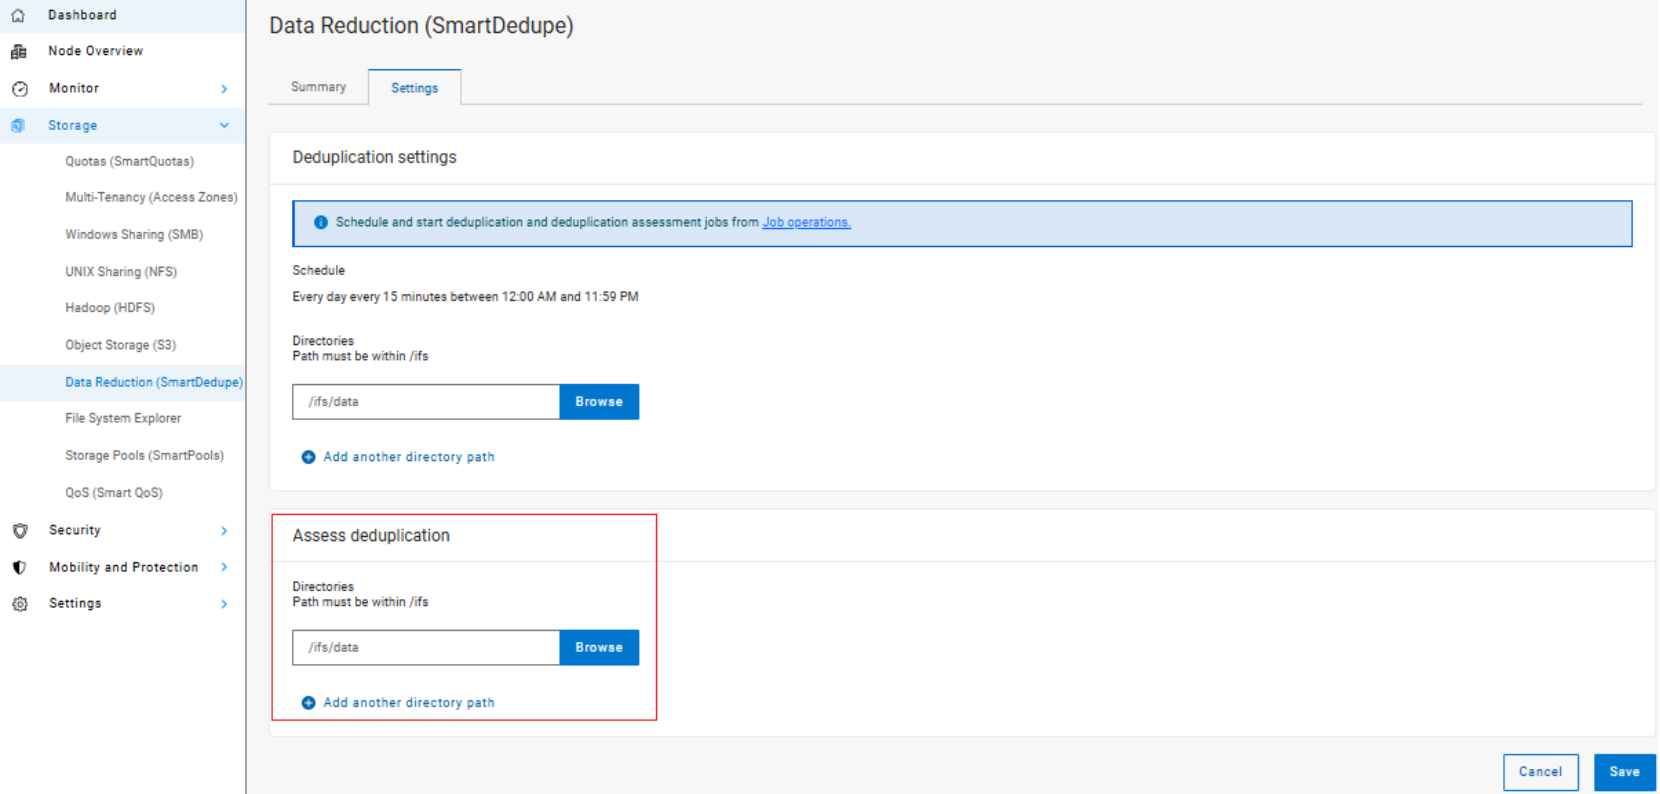Select Data Reduction (SmartDedupe) in sidebar

point(154,382)
